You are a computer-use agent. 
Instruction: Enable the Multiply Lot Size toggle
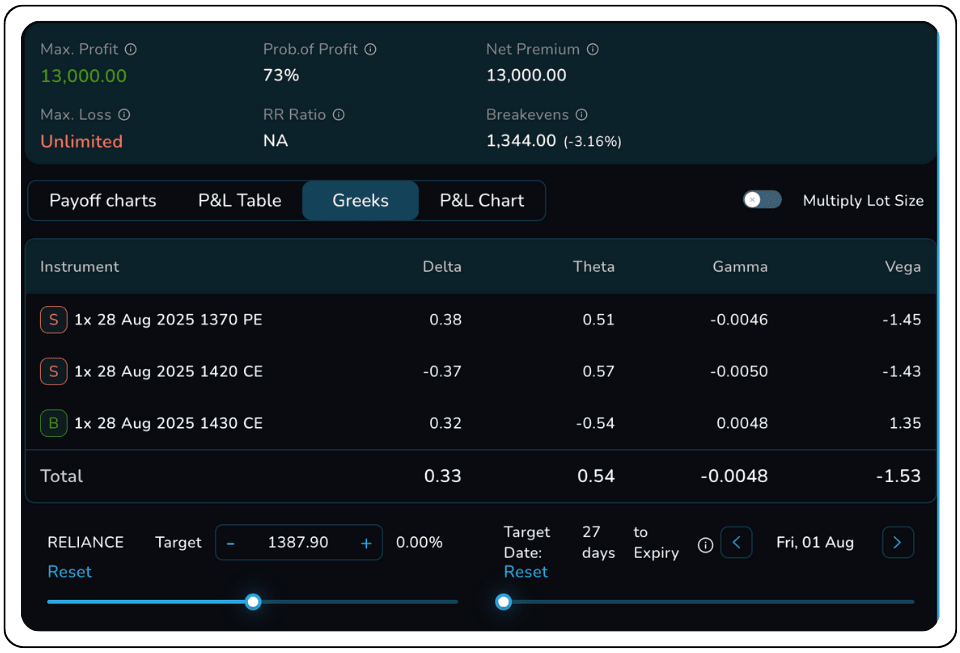coord(762,200)
